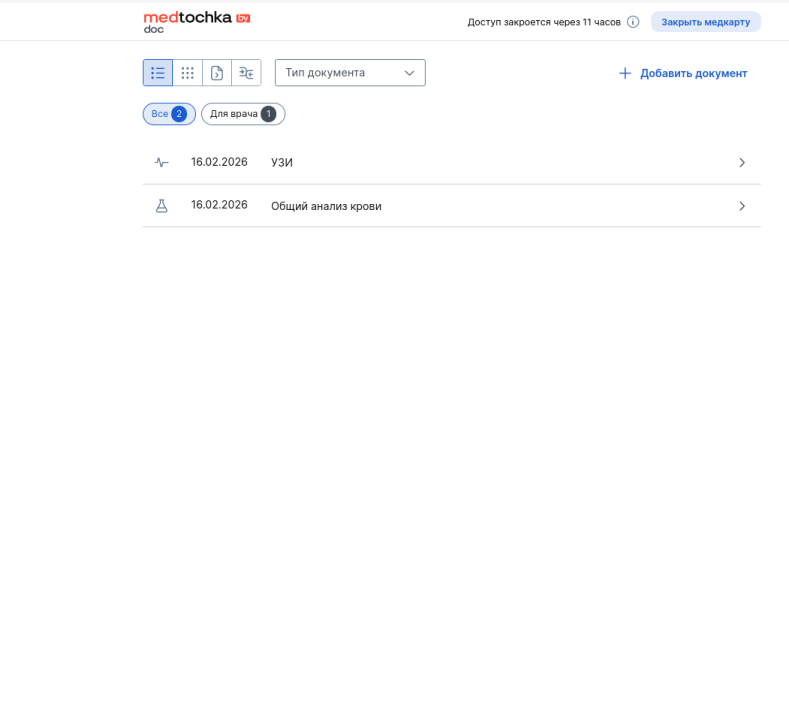Click the merge arrows view icon
The height and width of the screenshot is (715, 789).
[x=246, y=73]
